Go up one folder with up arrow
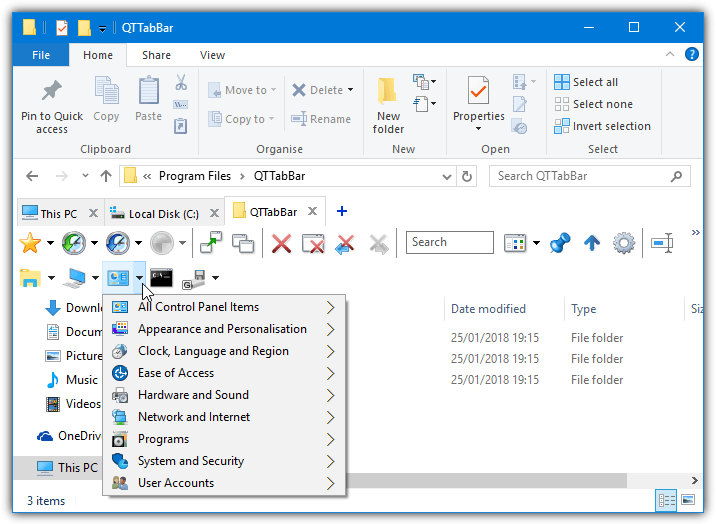 pos(106,176)
